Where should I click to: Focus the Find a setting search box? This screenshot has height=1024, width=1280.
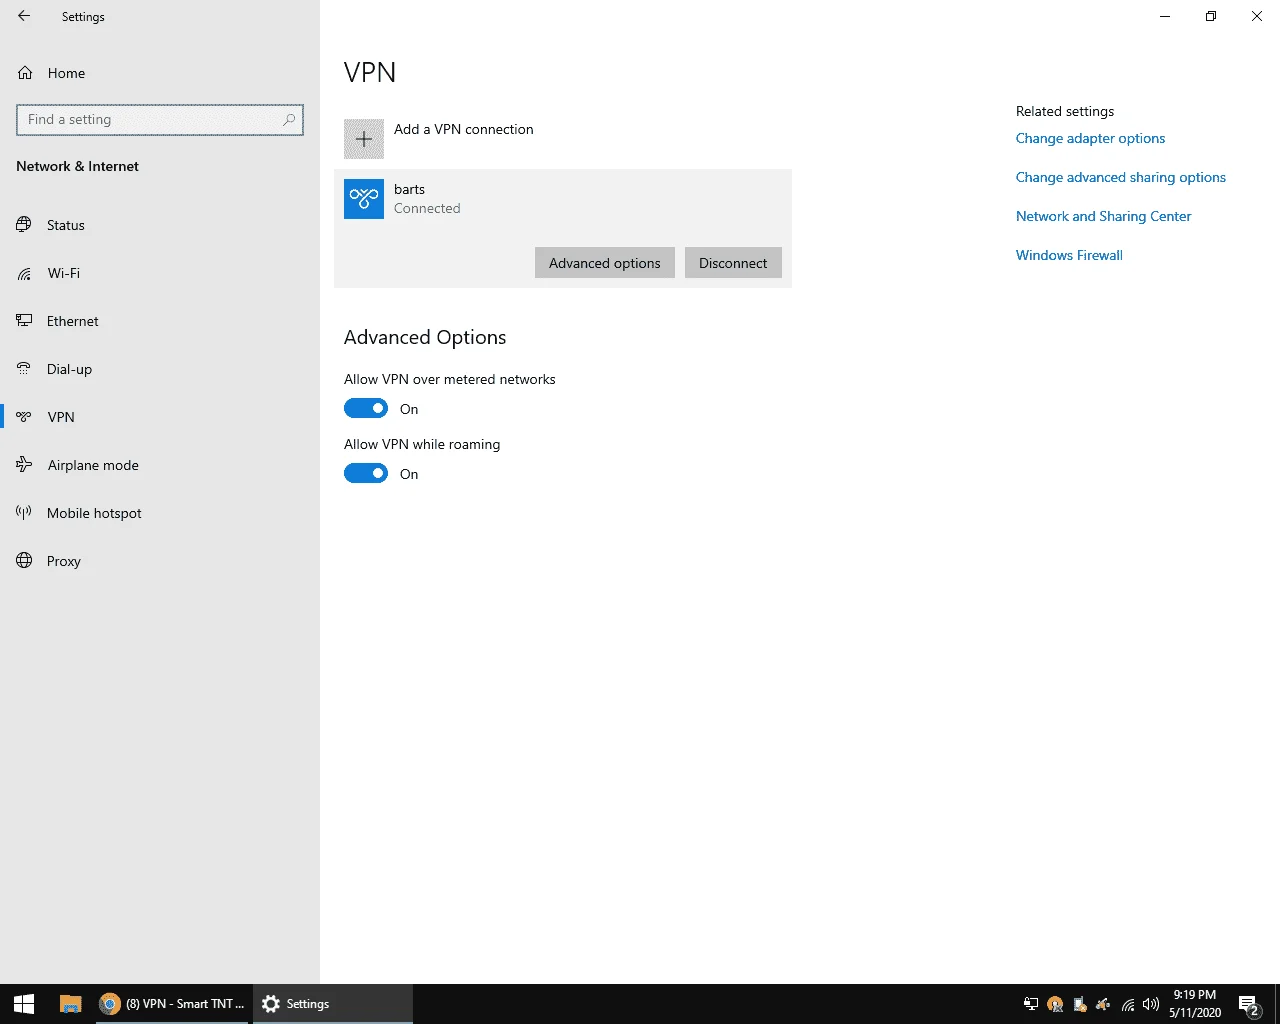click(160, 120)
